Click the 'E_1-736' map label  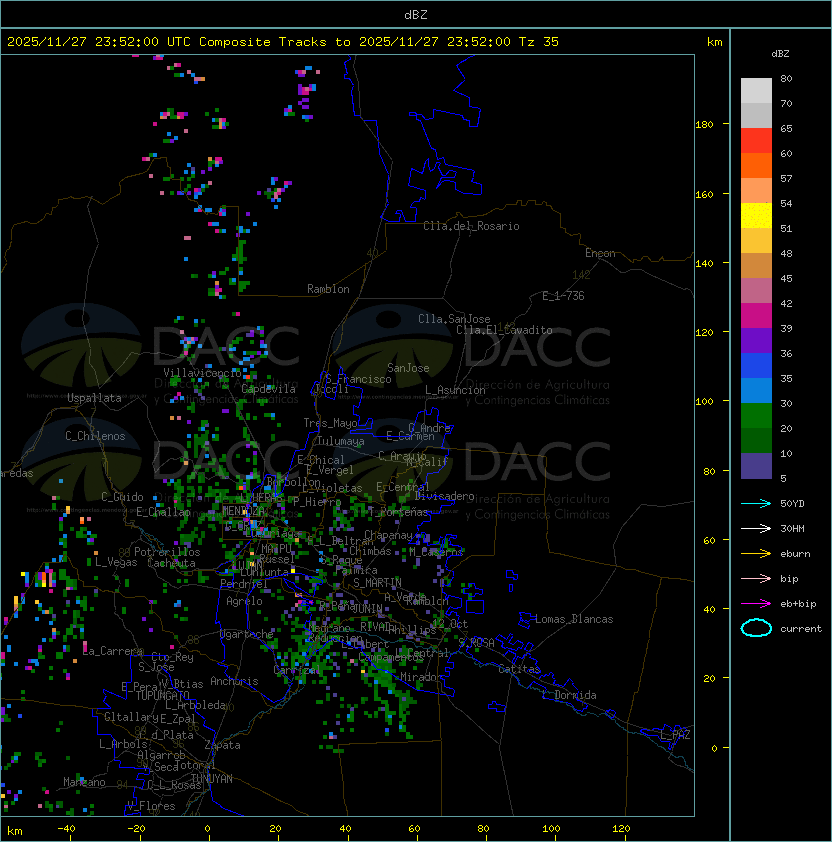coord(563,295)
